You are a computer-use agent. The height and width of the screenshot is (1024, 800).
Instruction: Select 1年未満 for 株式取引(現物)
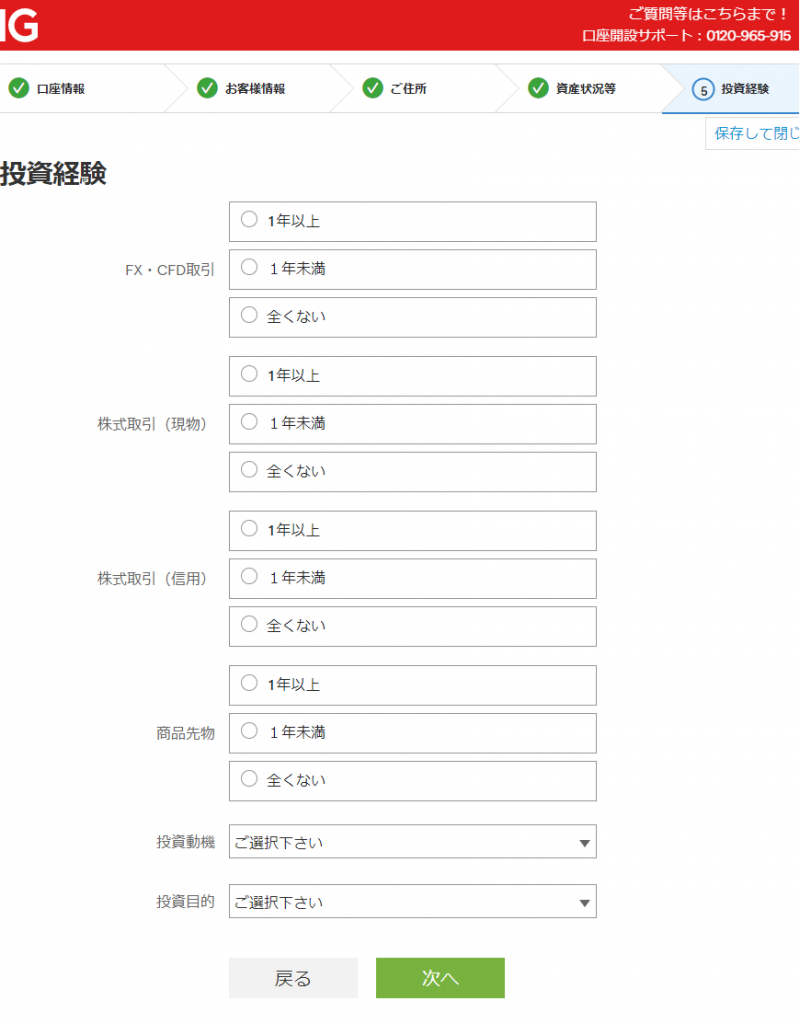pyautogui.click(x=413, y=424)
